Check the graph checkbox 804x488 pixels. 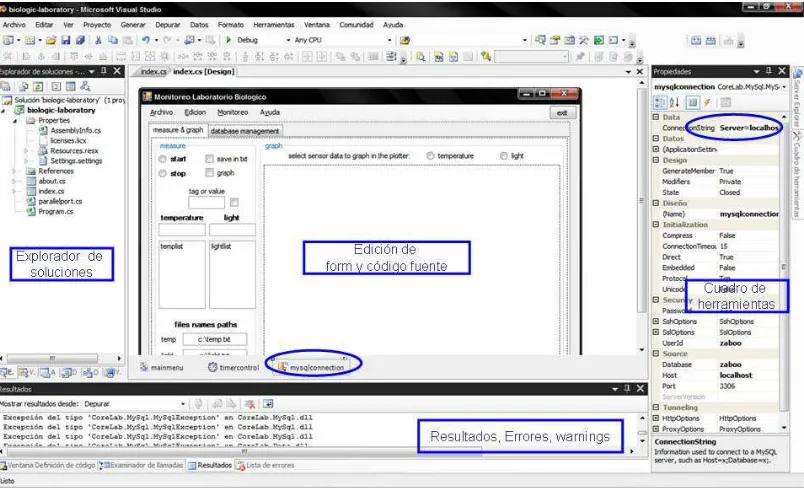tap(209, 173)
